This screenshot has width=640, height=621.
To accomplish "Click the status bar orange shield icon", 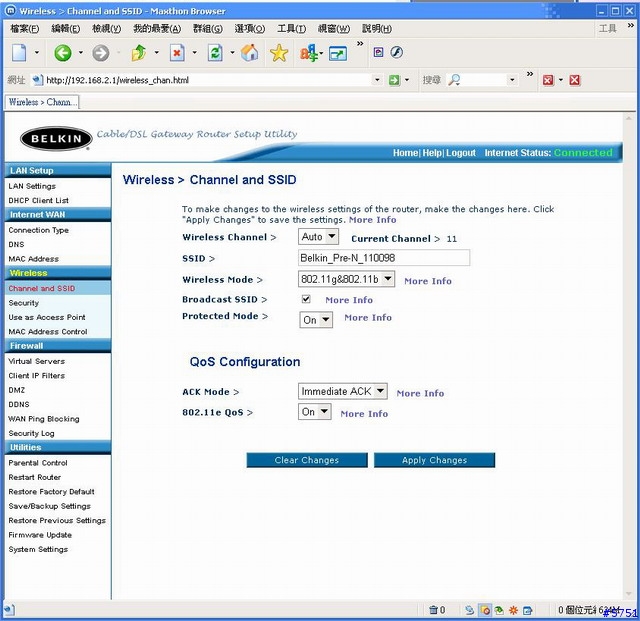I will point(485,610).
